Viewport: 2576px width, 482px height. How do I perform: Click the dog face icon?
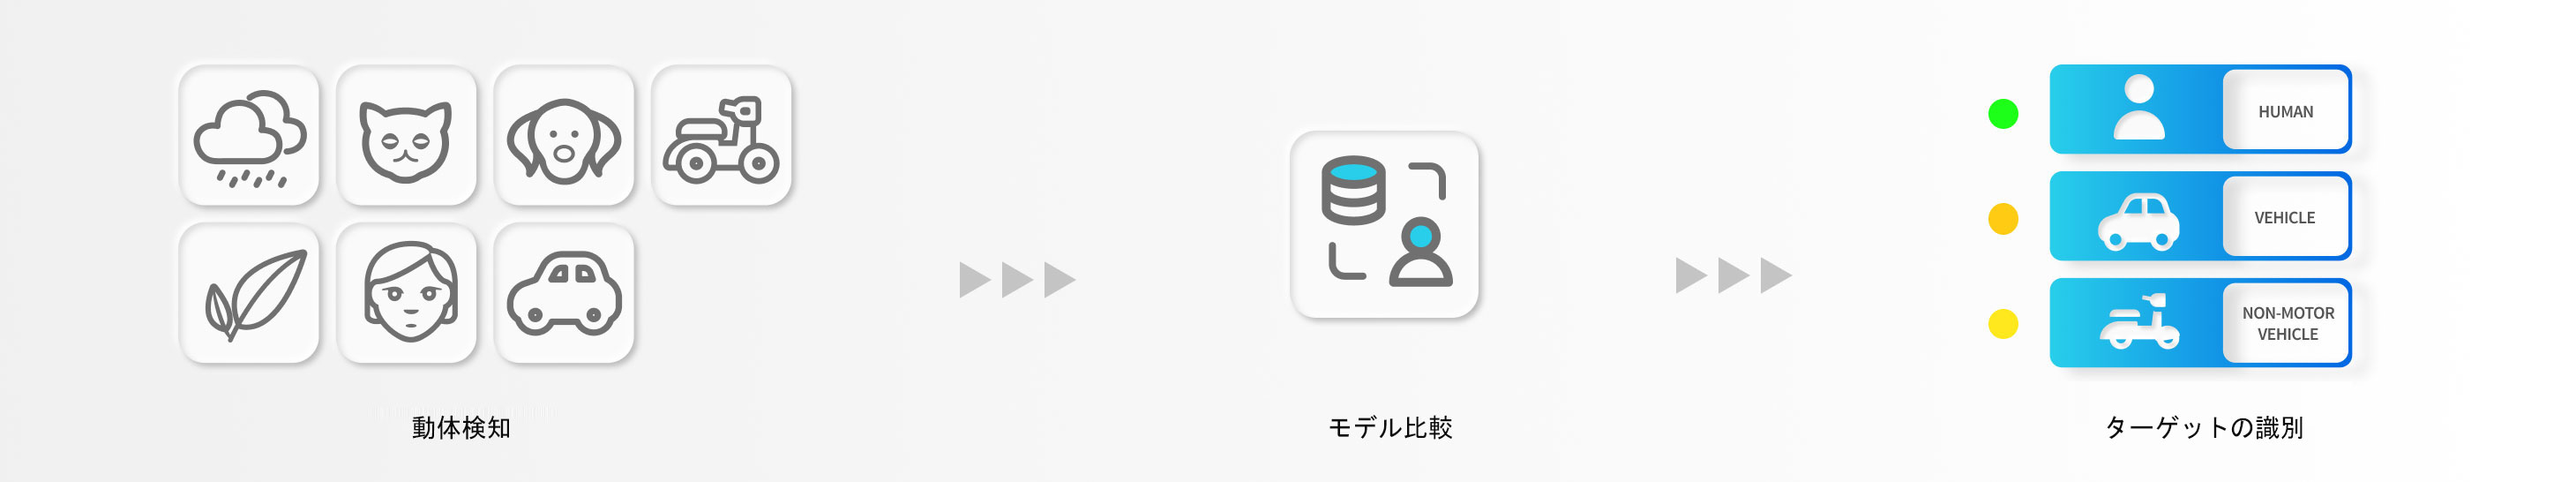pos(564,136)
